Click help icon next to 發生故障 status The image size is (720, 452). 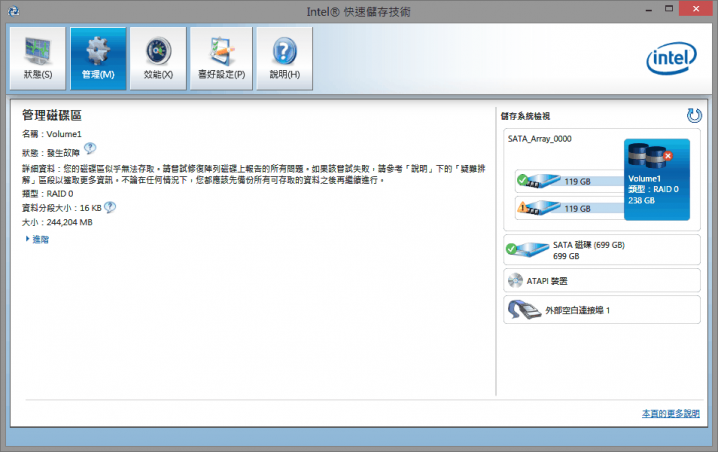[x=90, y=148]
